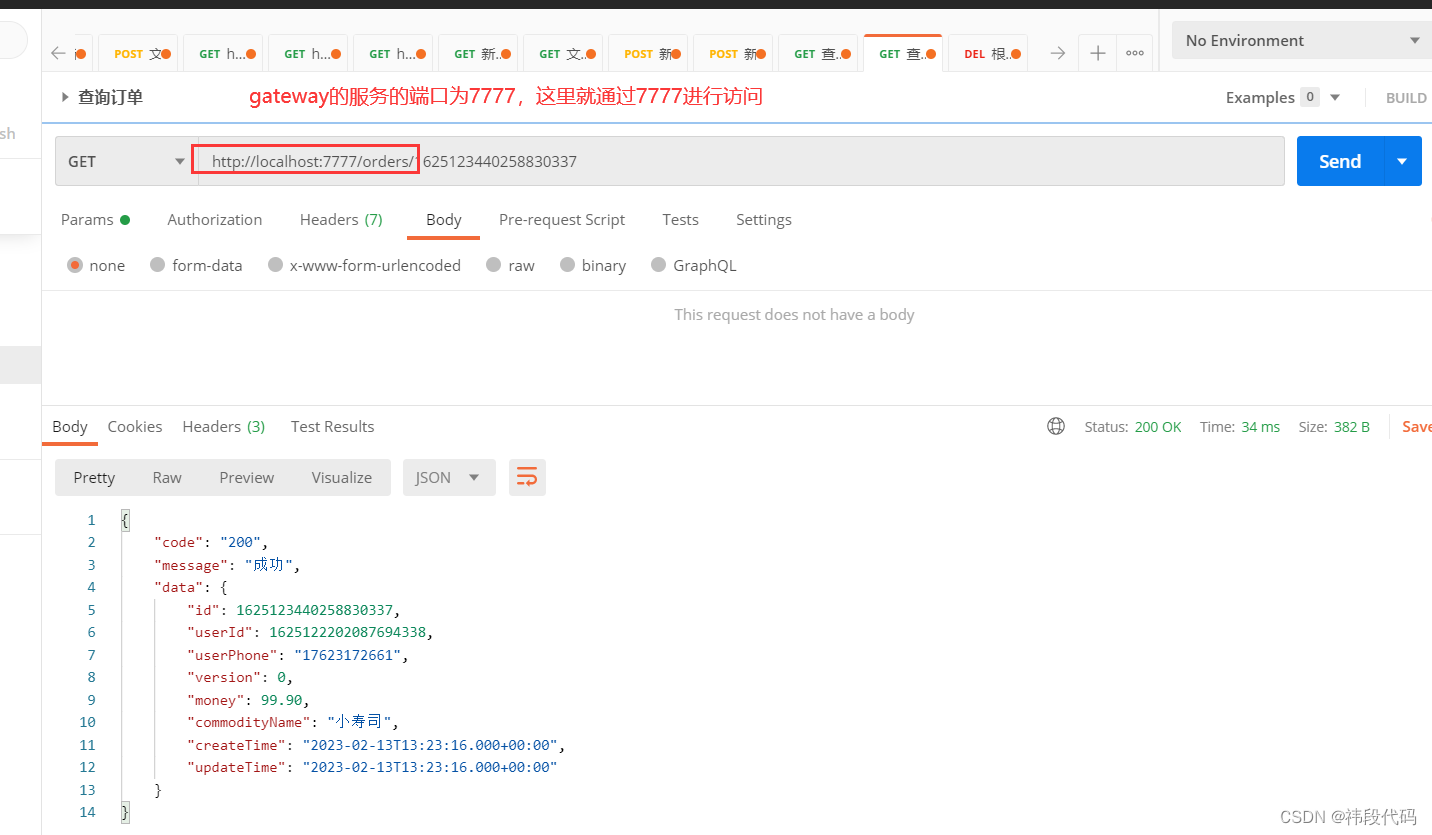The height and width of the screenshot is (835, 1432).
Task: Open the Test Results tab
Action: [332, 426]
